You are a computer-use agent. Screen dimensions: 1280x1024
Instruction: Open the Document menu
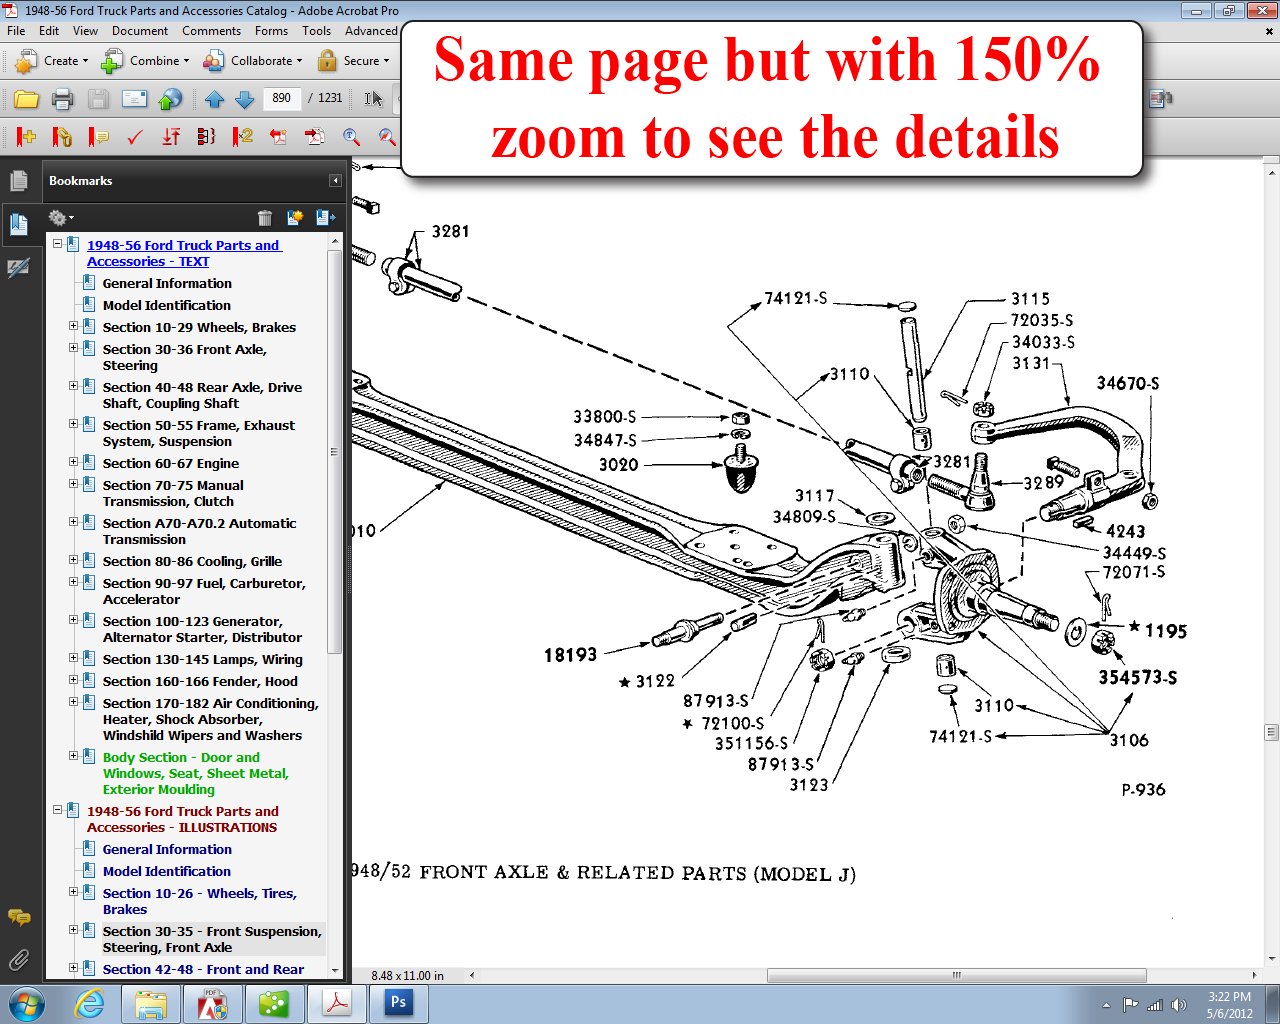click(x=139, y=31)
